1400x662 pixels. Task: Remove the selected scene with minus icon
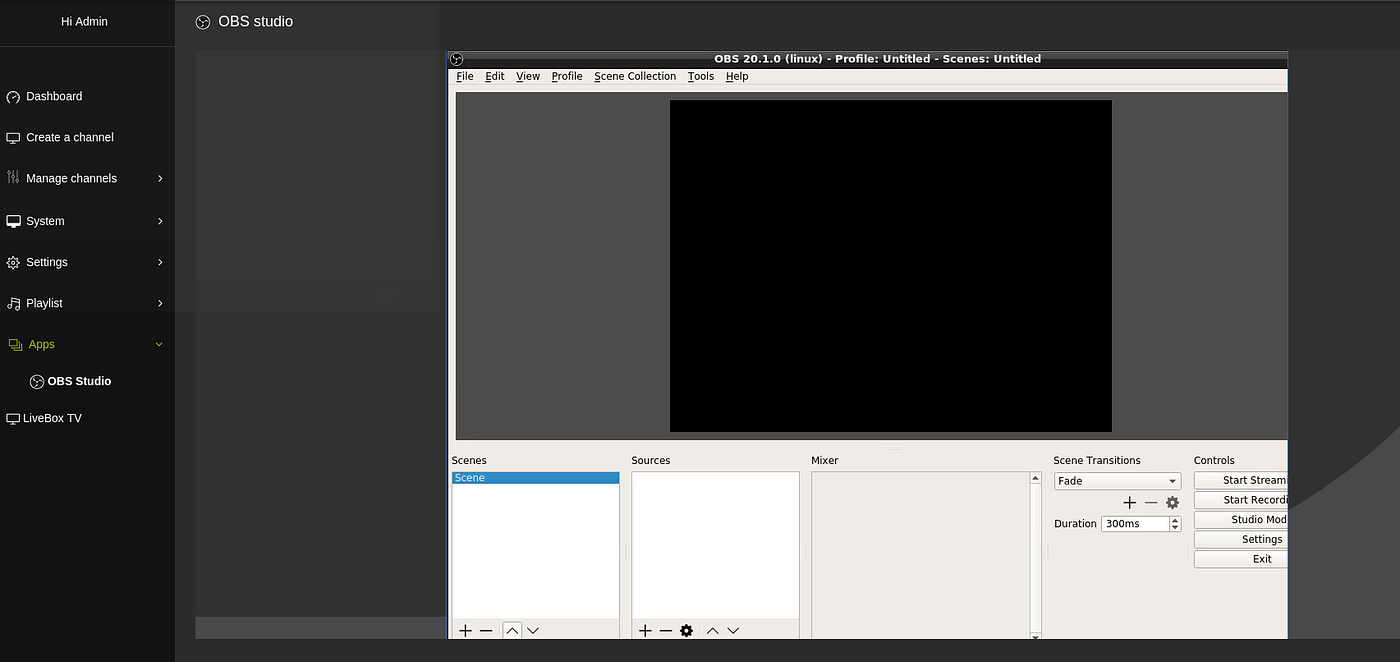[x=486, y=631]
